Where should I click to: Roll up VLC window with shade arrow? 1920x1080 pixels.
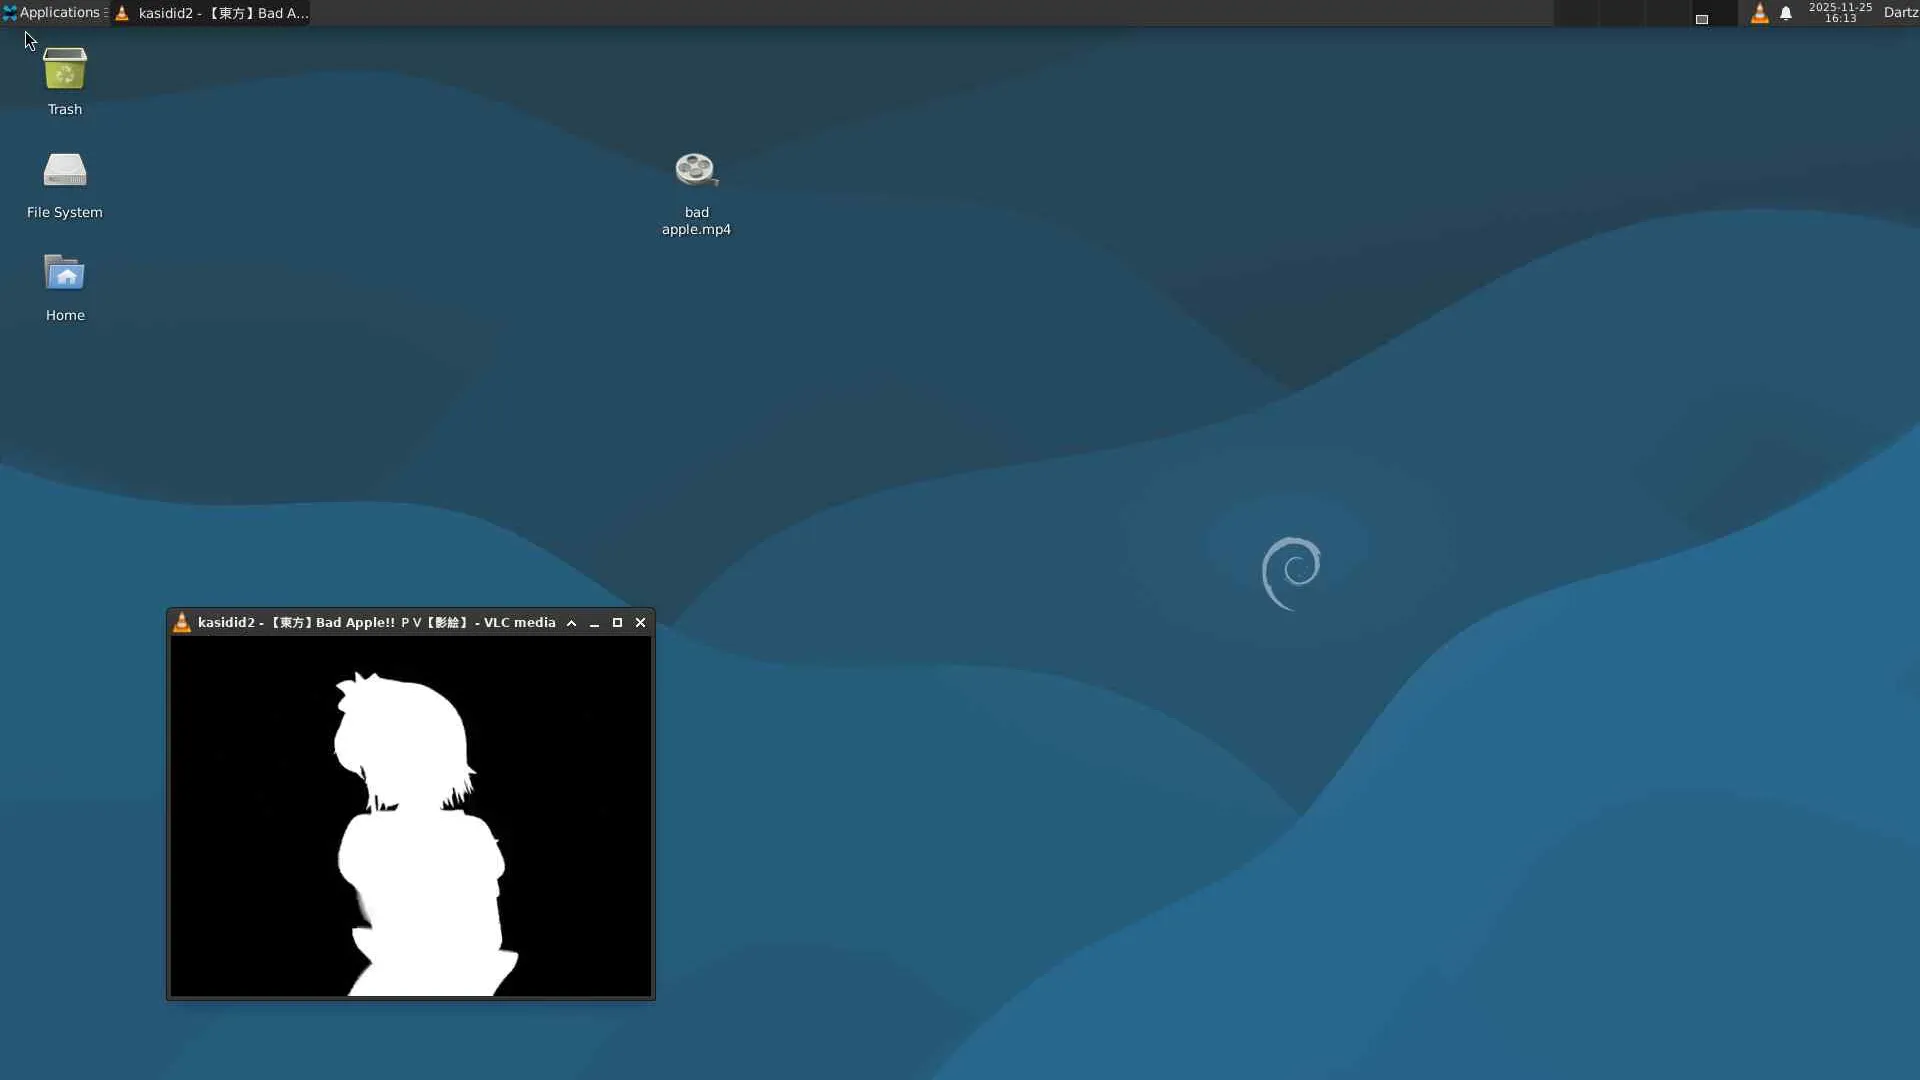[x=572, y=623]
